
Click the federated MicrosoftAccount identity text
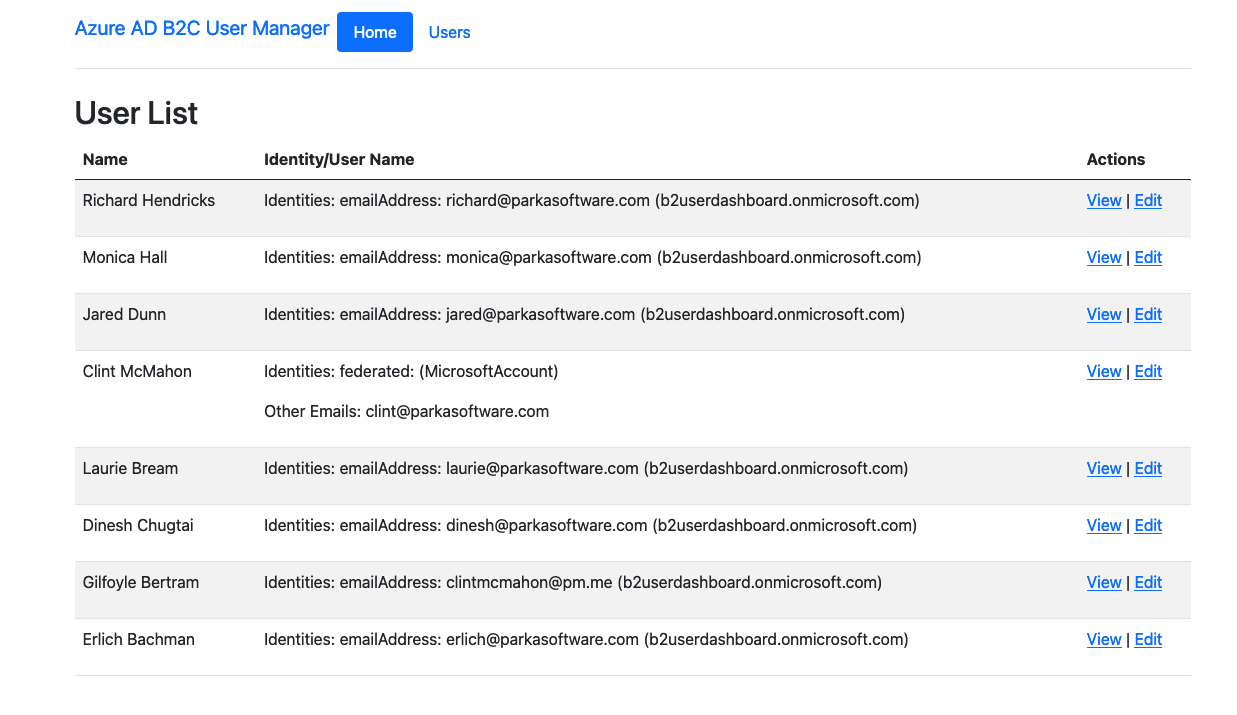[411, 371]
